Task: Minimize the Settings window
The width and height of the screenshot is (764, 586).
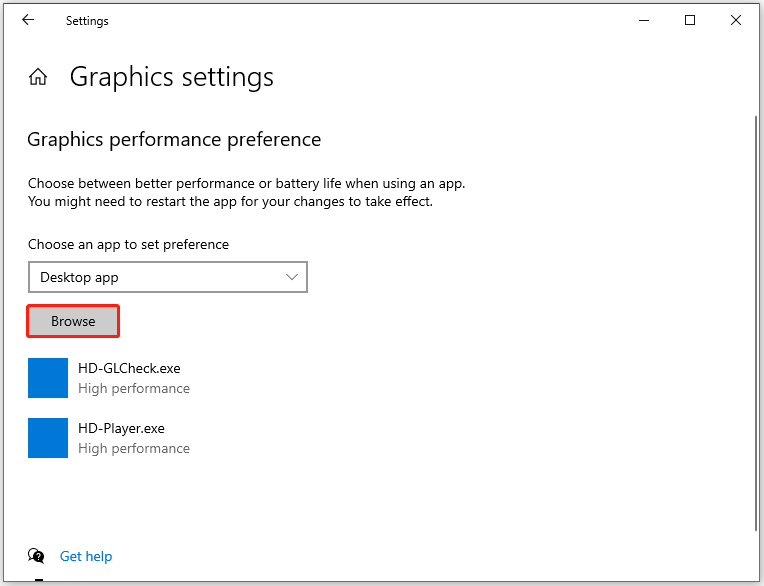Action: tap(643, 20)
